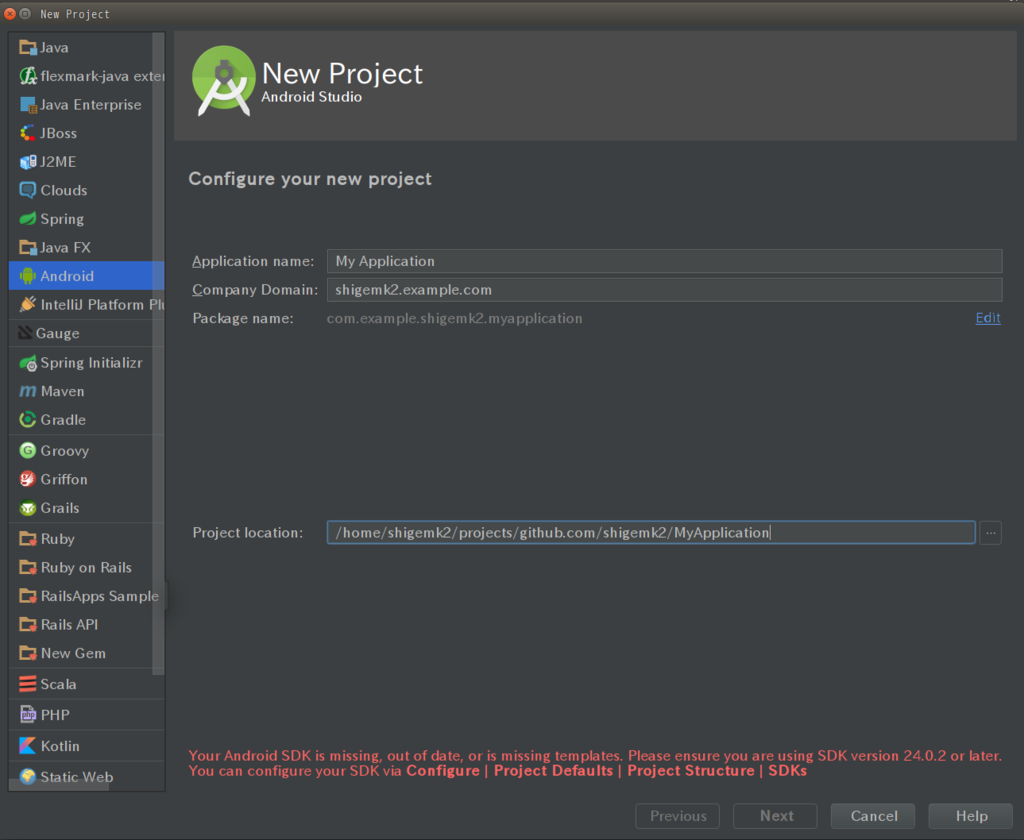This screenshot has height=840, width=1024.
Task: Click the Application name label
Action: pos(253,261)
